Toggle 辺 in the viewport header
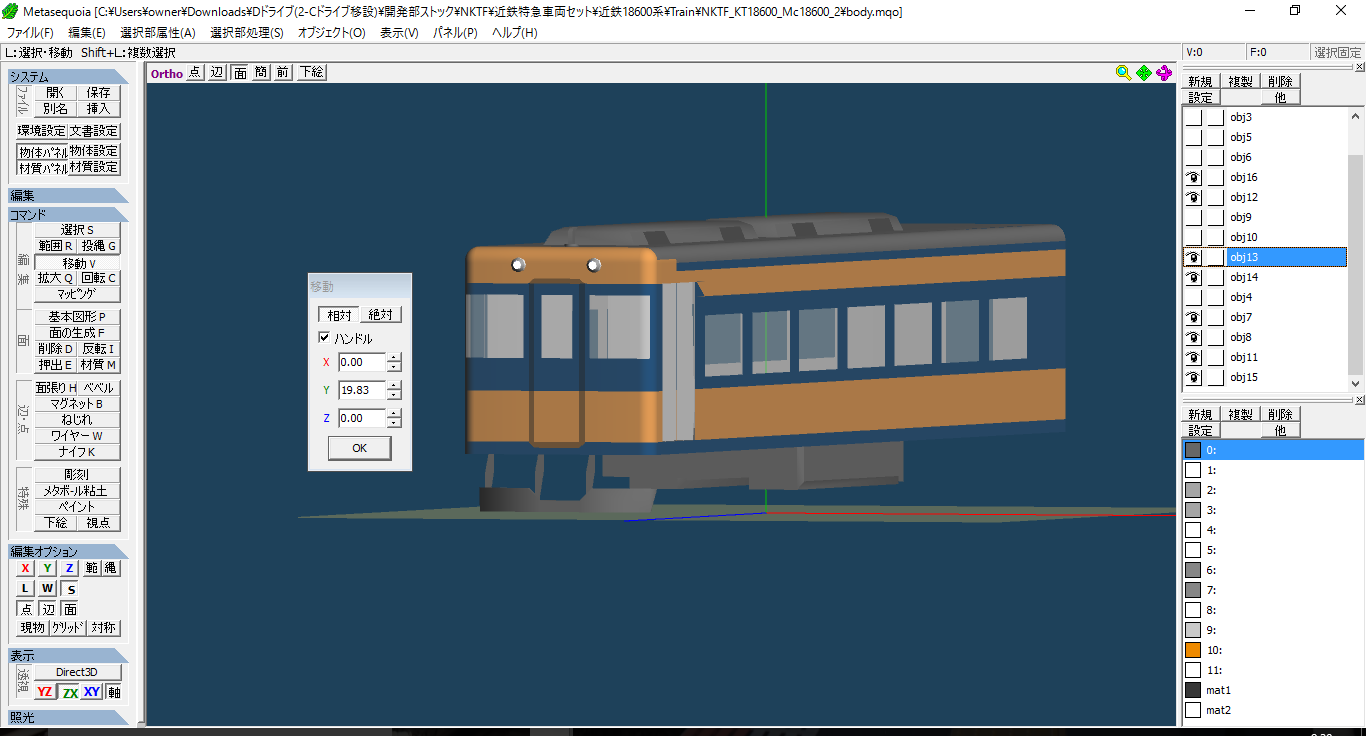Screen dimensions: 1366x736 [x=217, y=72]
